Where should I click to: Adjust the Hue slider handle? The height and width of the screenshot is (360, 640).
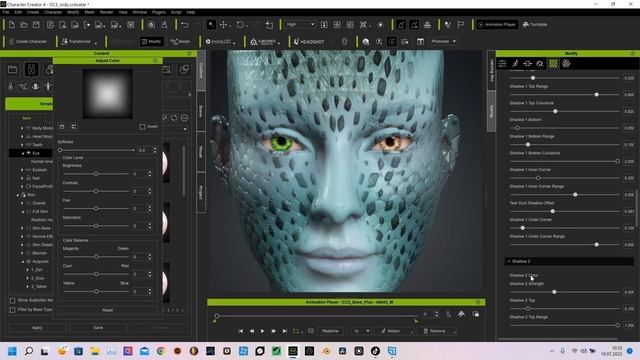(96, 209)
